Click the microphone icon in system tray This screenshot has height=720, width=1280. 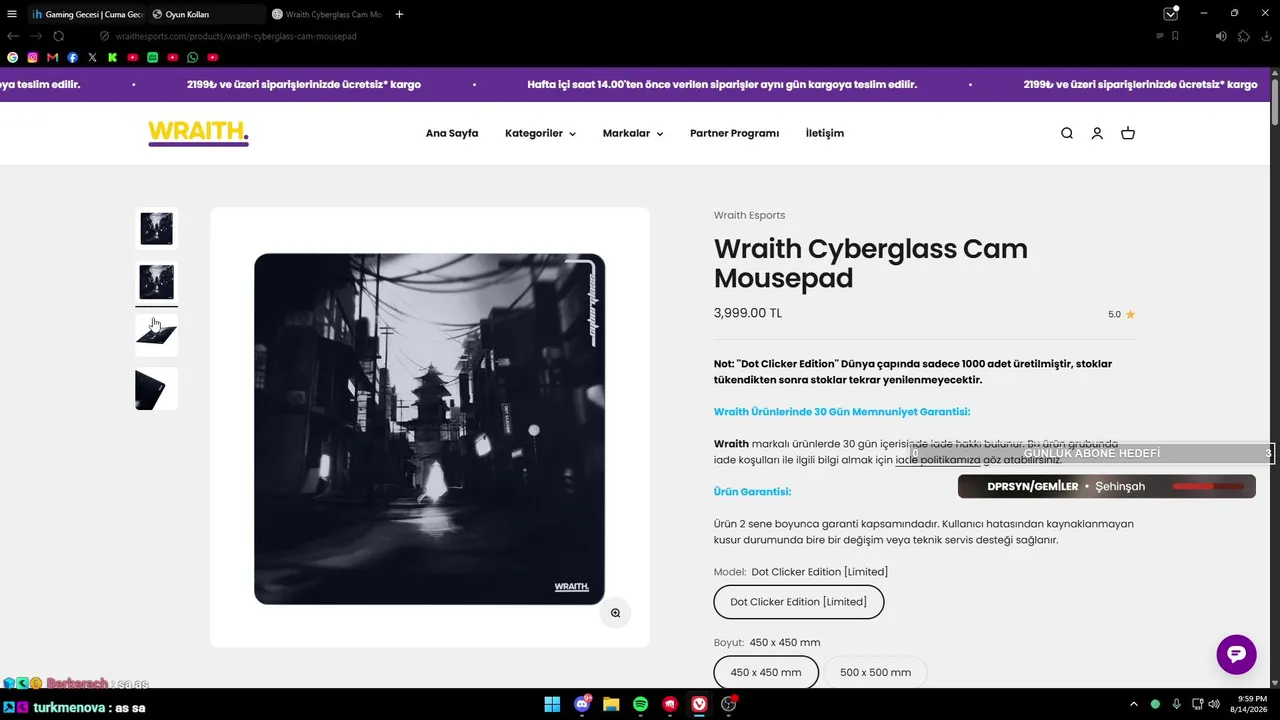point(1176,704)
